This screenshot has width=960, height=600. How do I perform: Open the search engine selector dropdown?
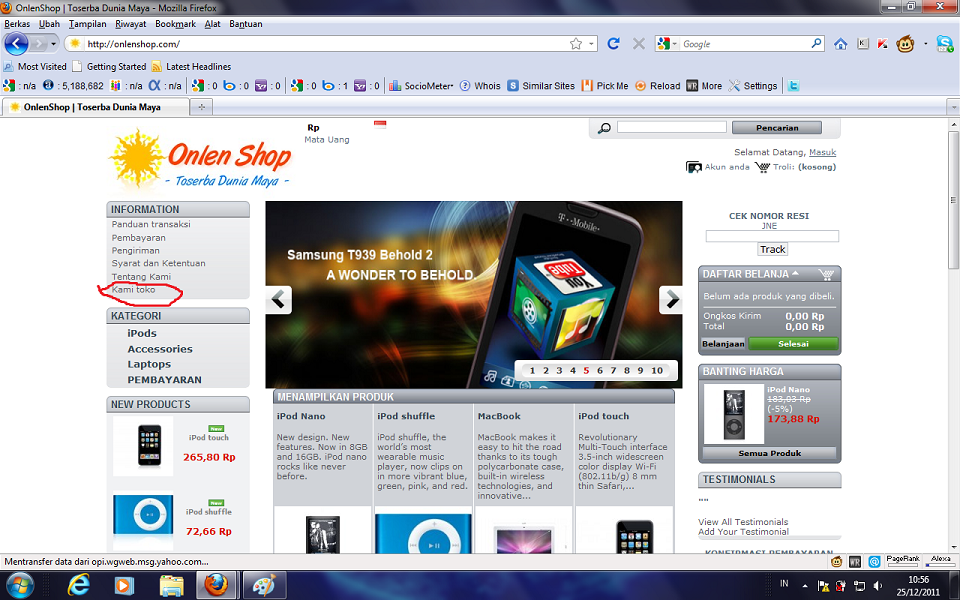(667, 43)
